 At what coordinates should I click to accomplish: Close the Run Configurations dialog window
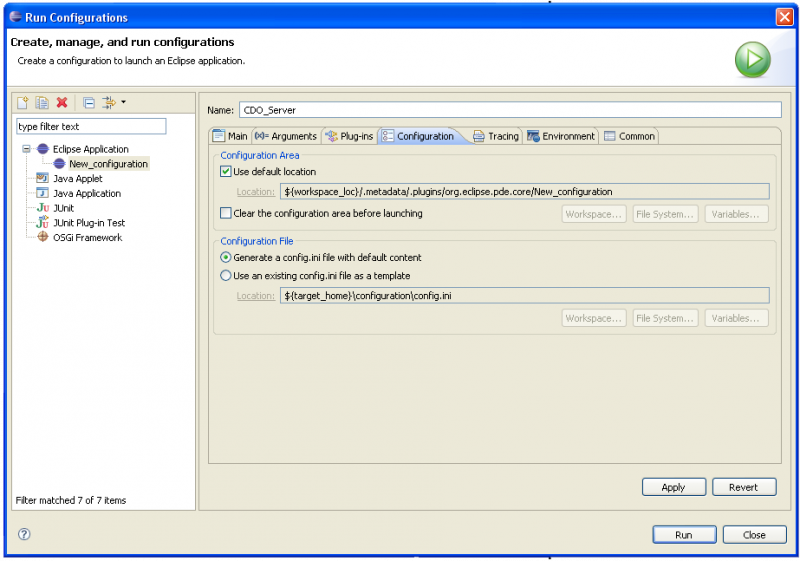tap(785, 17)
